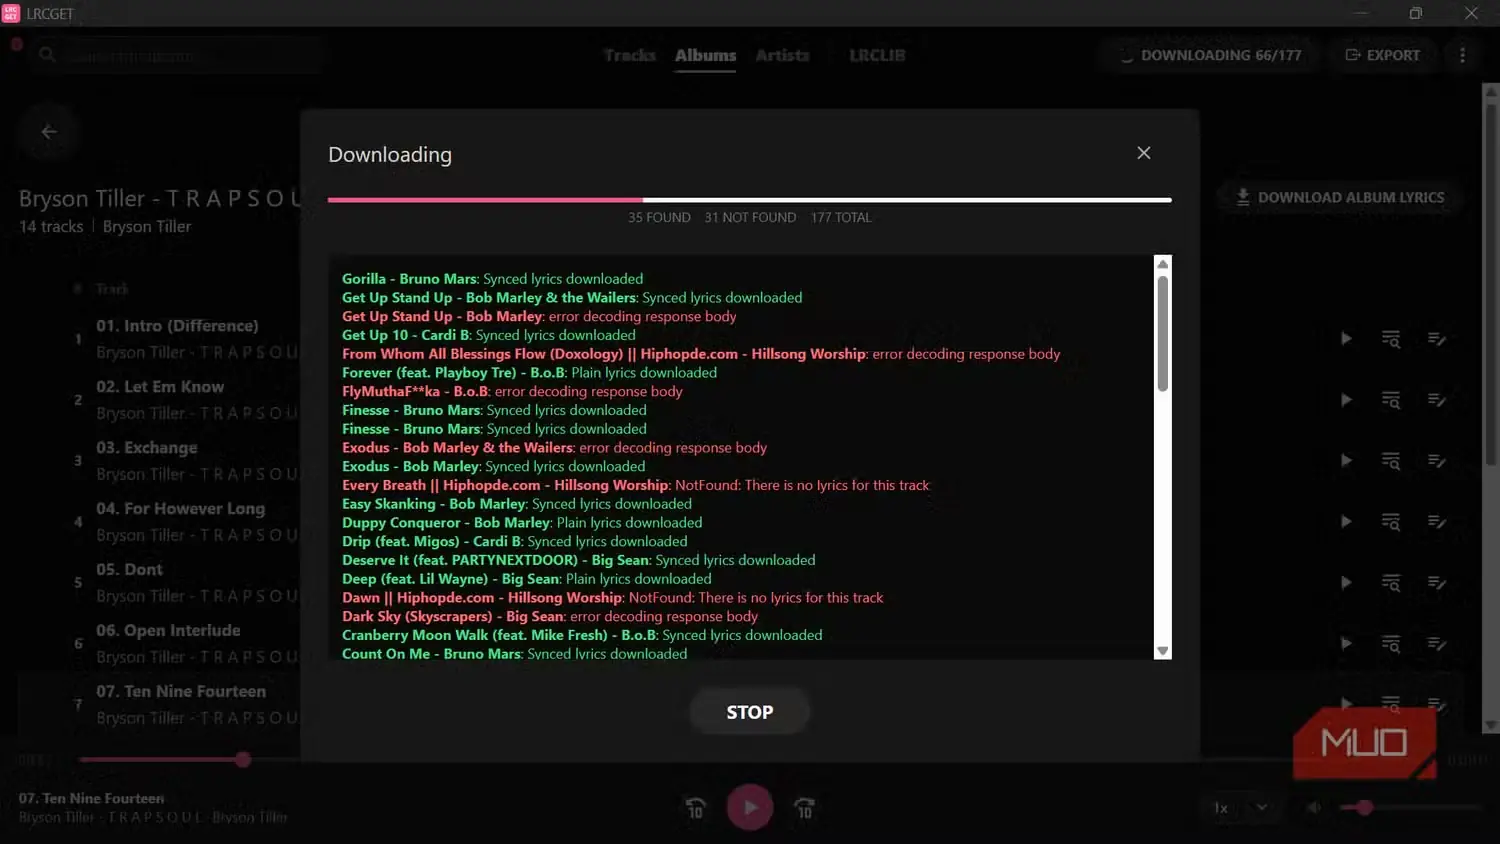Search lyrics for 01. Intro (Difference)
Screen dimensions: 1500x844
pos(1391,339)
